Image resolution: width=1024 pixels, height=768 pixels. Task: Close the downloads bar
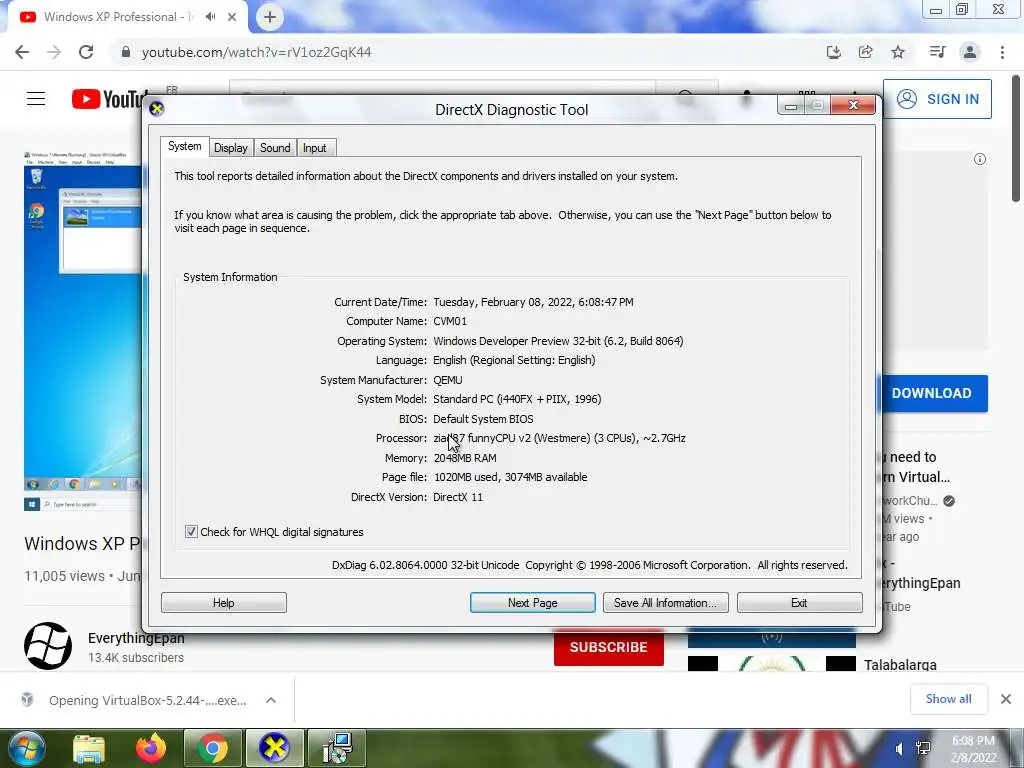tap(1006, 699)
